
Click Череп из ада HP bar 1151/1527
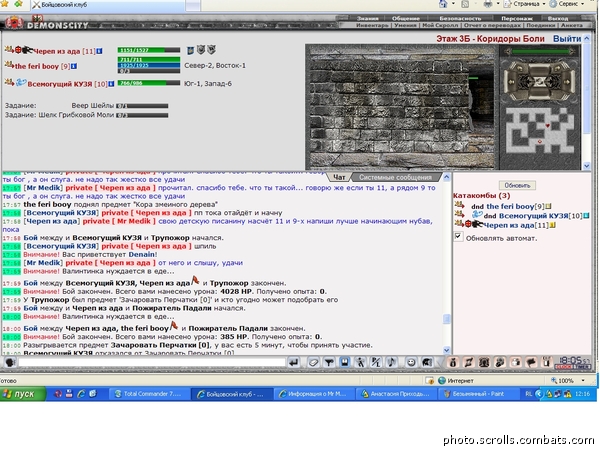(149, 50)
